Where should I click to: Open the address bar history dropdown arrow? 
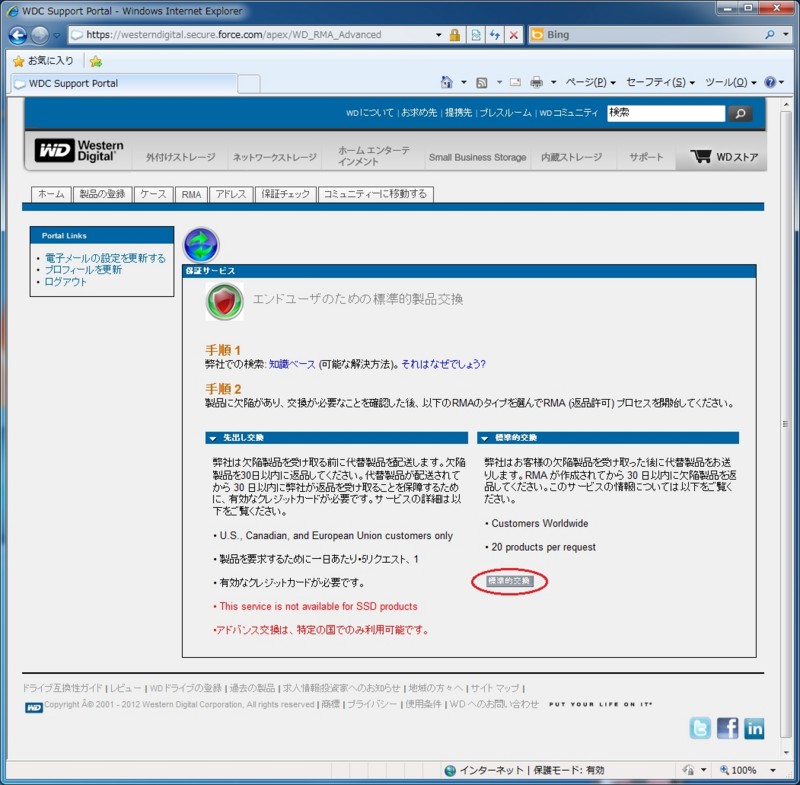pos(437,34)
